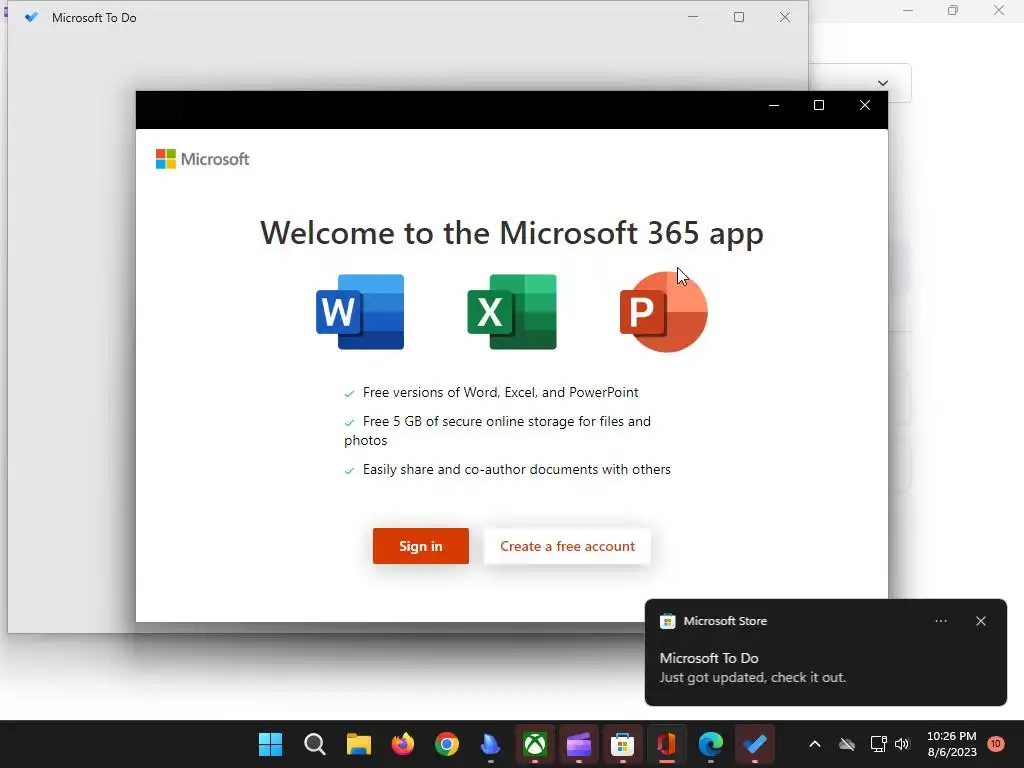
Task: Click 'Free versions of Word, Excel, and PowerPoint'
Action: click(500, 392)
